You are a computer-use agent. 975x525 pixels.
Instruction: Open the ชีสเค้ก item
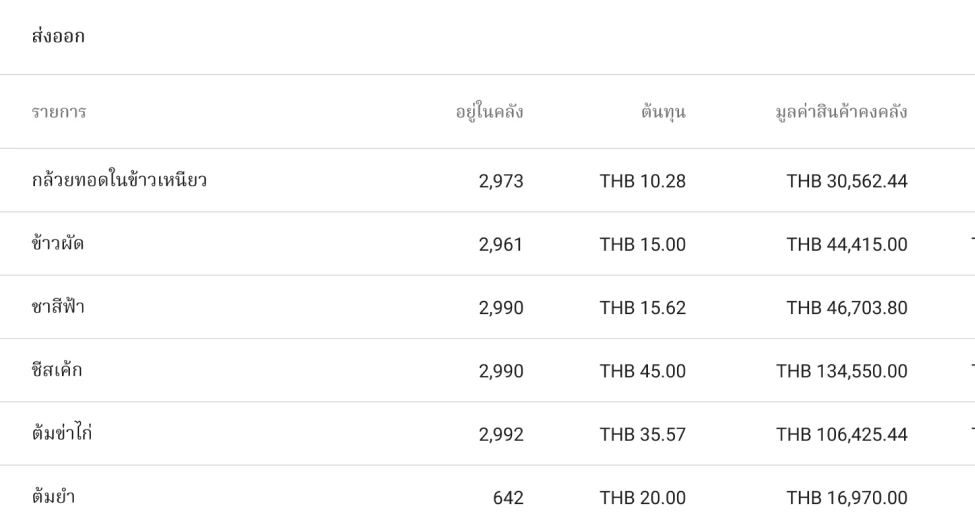coord(57,371)
